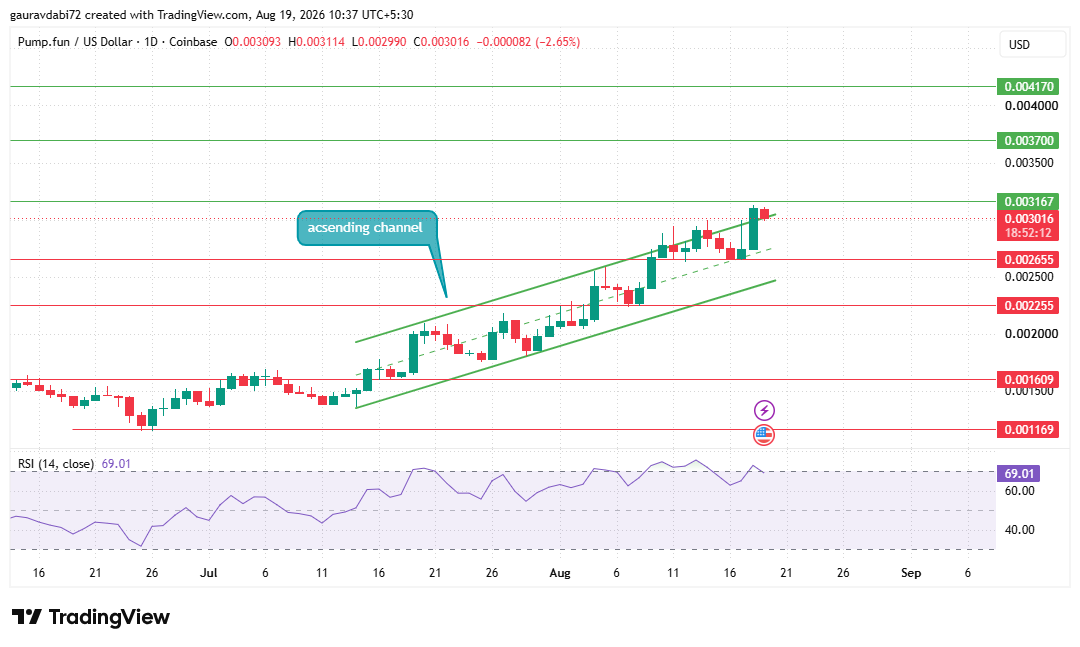Select the 0.003700 green price label
The height and width of the screenshot is (647, 1080).
click(1028, 141)
